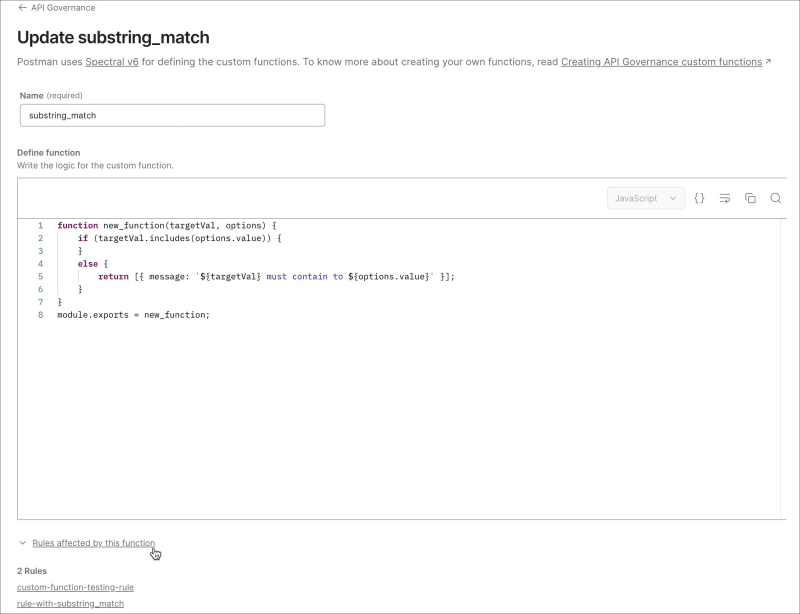Search within the code editor
The image size is (800, 614).
776,198
